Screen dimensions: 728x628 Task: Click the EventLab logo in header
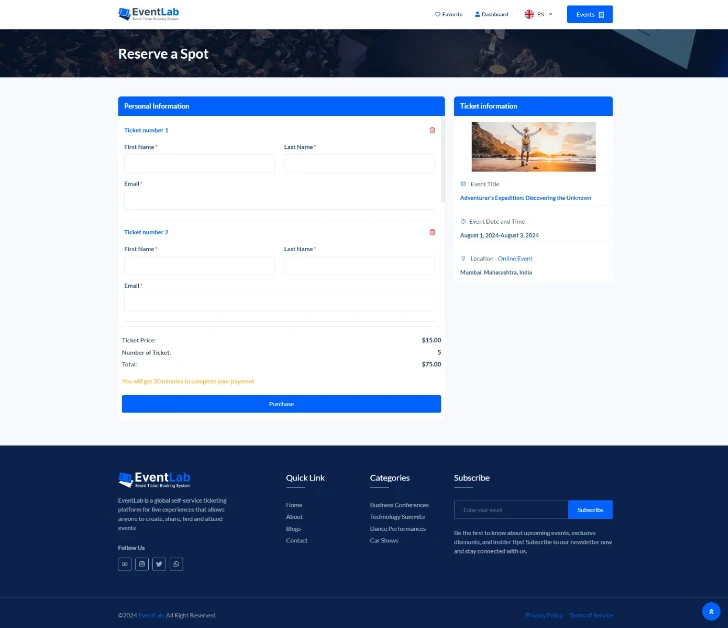[x=149, y=14]
